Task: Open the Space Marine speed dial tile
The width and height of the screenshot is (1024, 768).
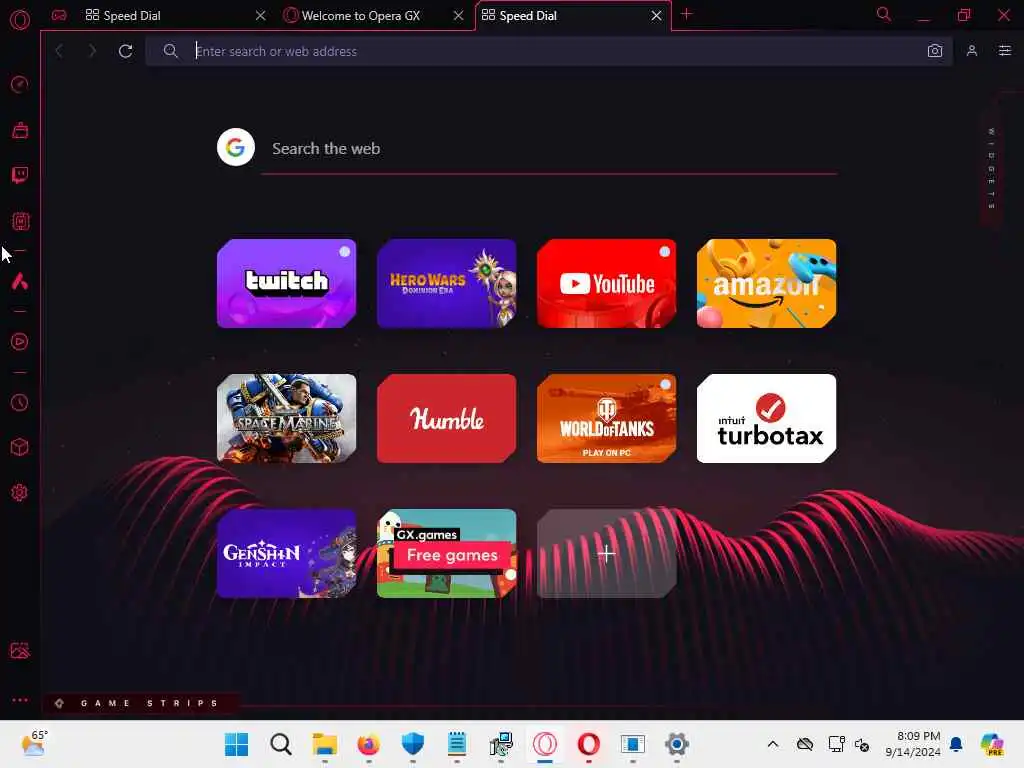Action: pyautogui.click(x=287, y=419)
